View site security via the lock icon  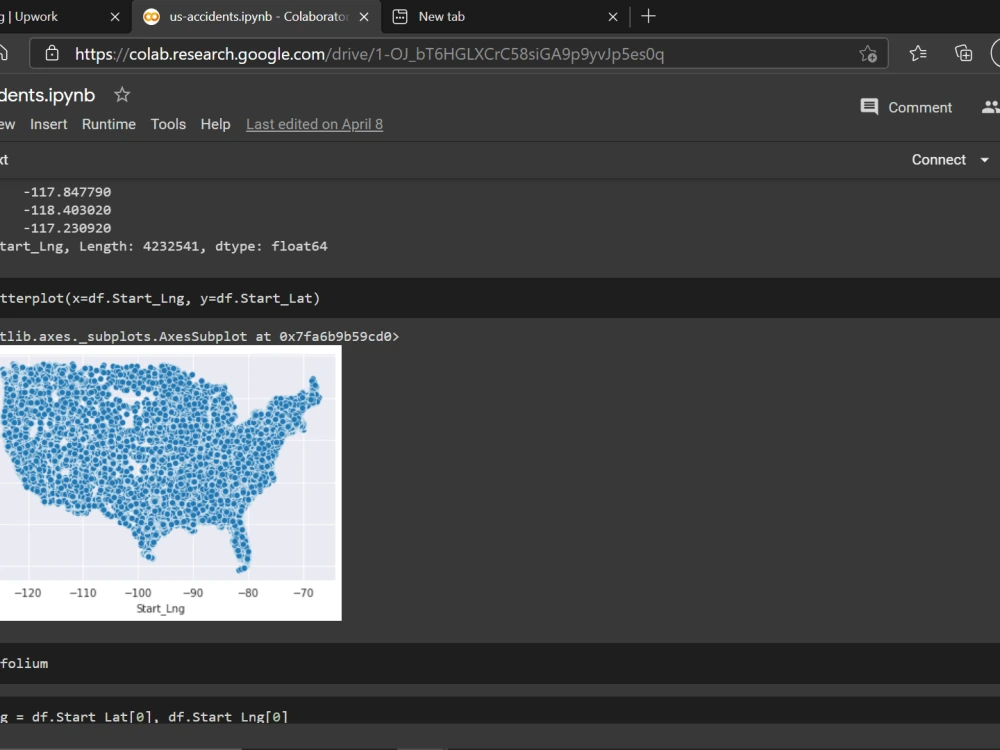[x=51, y=53]
